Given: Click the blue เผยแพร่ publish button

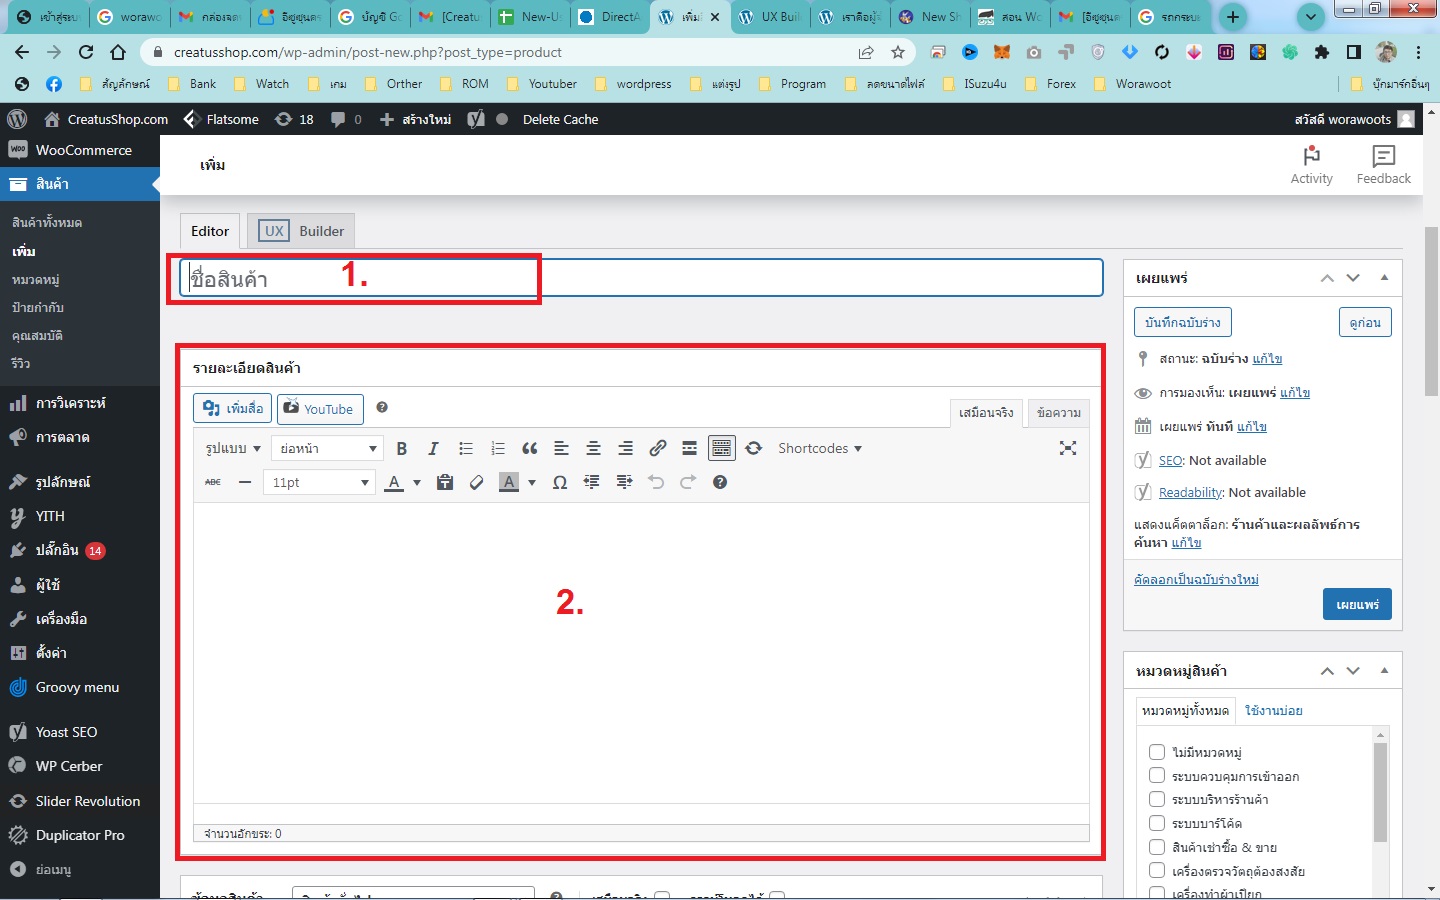Looking at the screenshot, I should click(x=1356, y=605).
